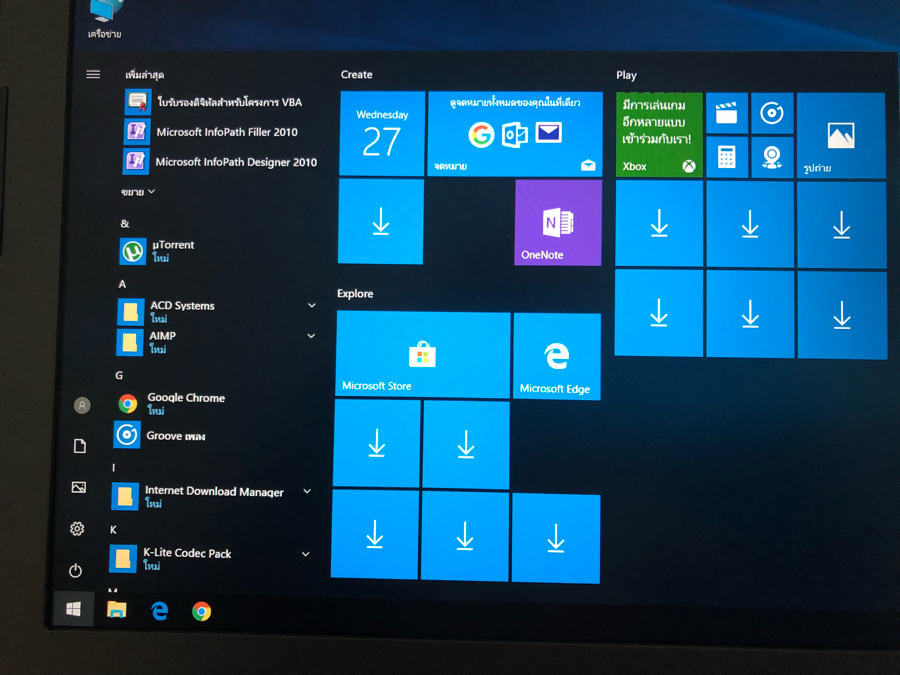Viewport: 900px width, 675px height.
Task: Open the Camera webcam small tile
Action: click(x=772, y=157)
